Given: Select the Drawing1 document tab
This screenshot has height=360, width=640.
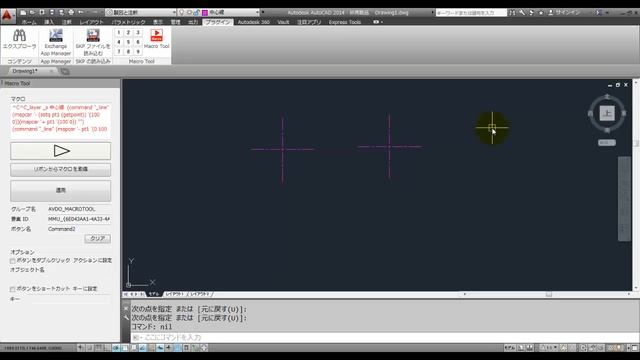Looking at the screenshot, I should [25, 71].
